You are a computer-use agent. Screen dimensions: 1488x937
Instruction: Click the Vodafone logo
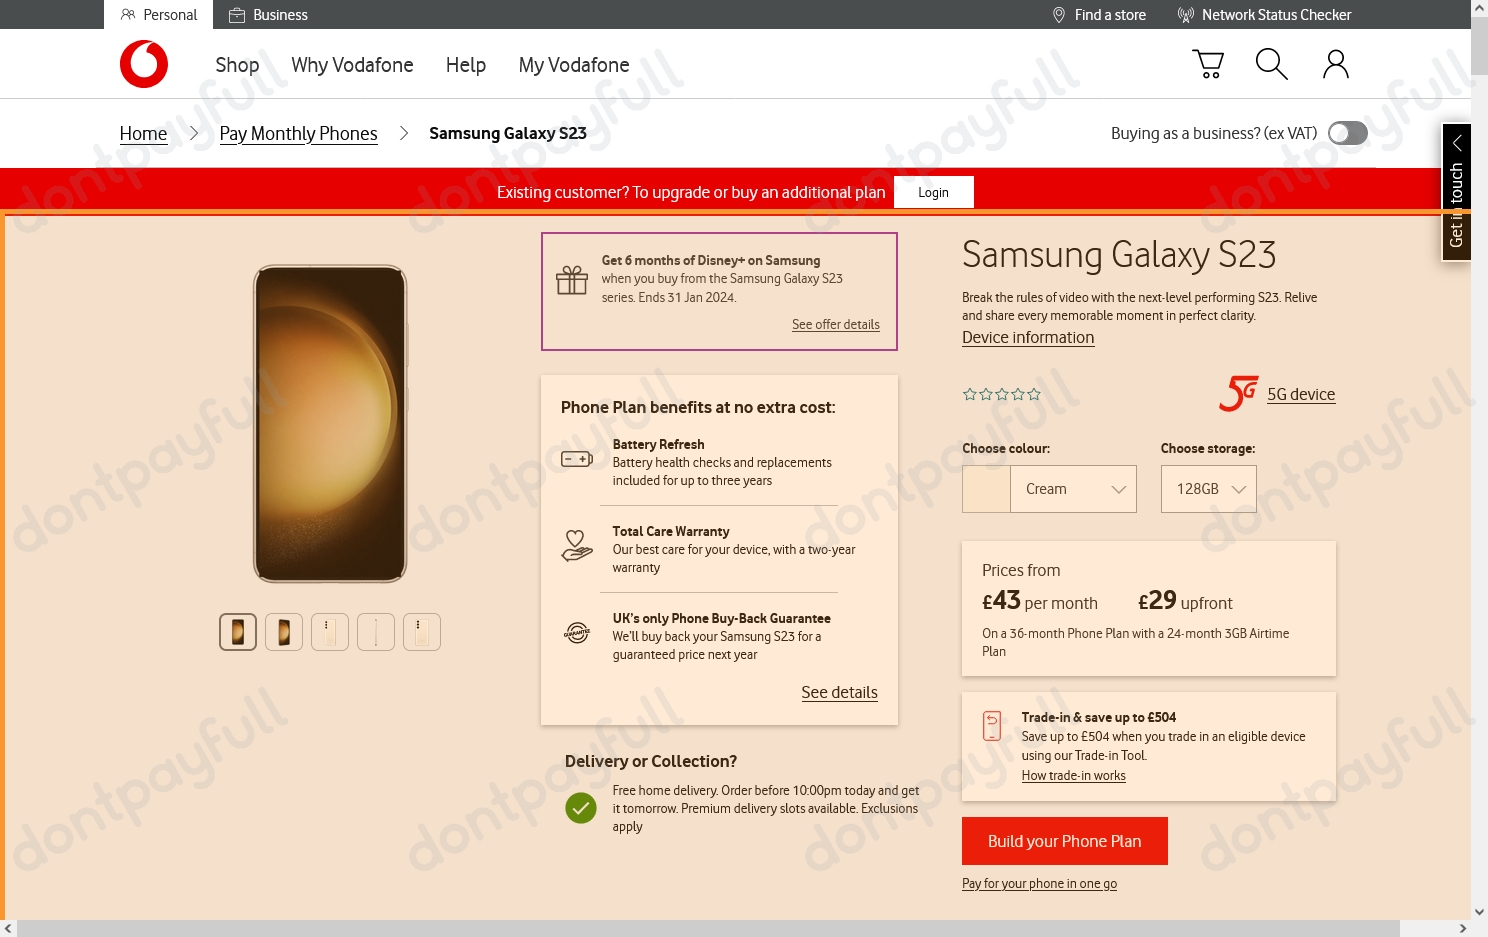[144, 64]
